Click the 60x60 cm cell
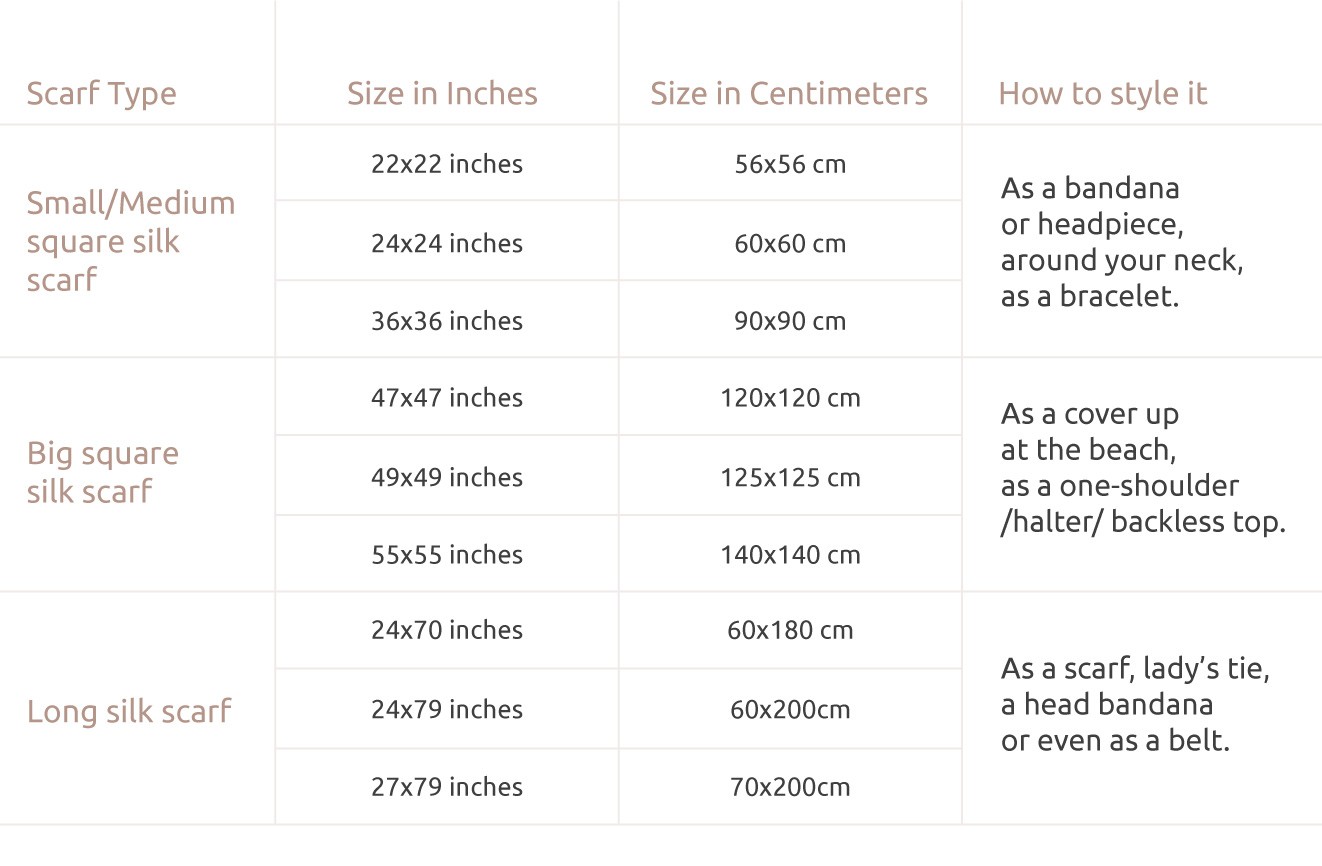 790,244
